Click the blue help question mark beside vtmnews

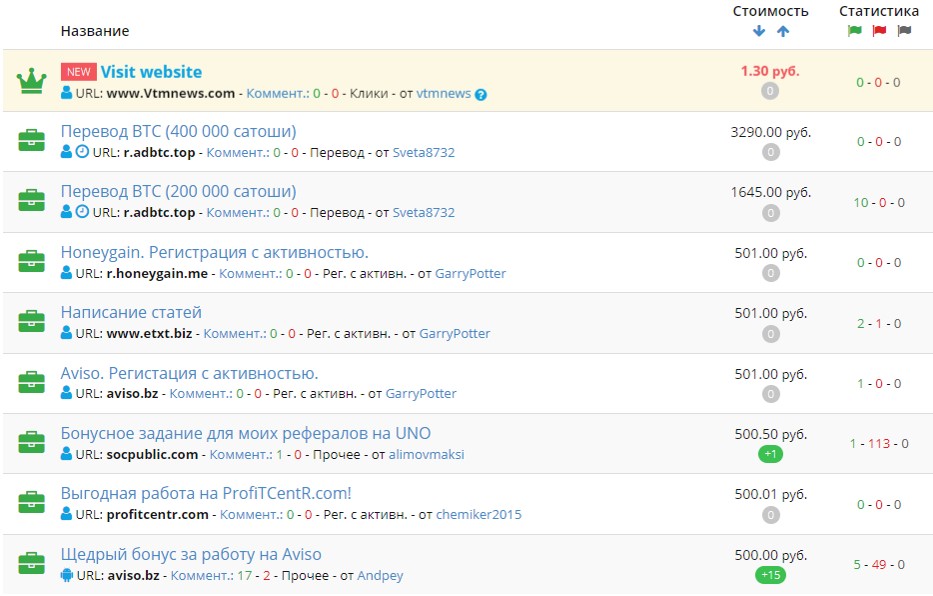point(481,95)
